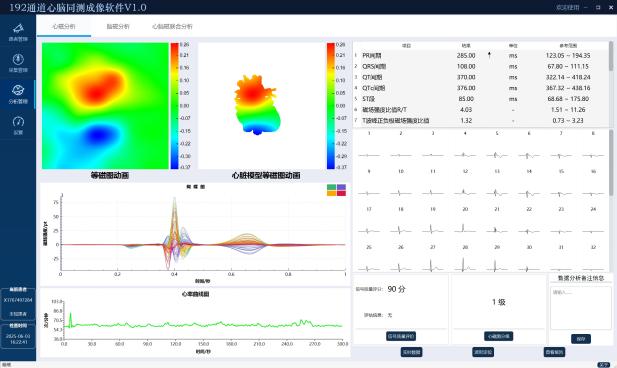Click save button under the remarks box
The height and width of the screenshot is (368, 617).
[581, 338]
